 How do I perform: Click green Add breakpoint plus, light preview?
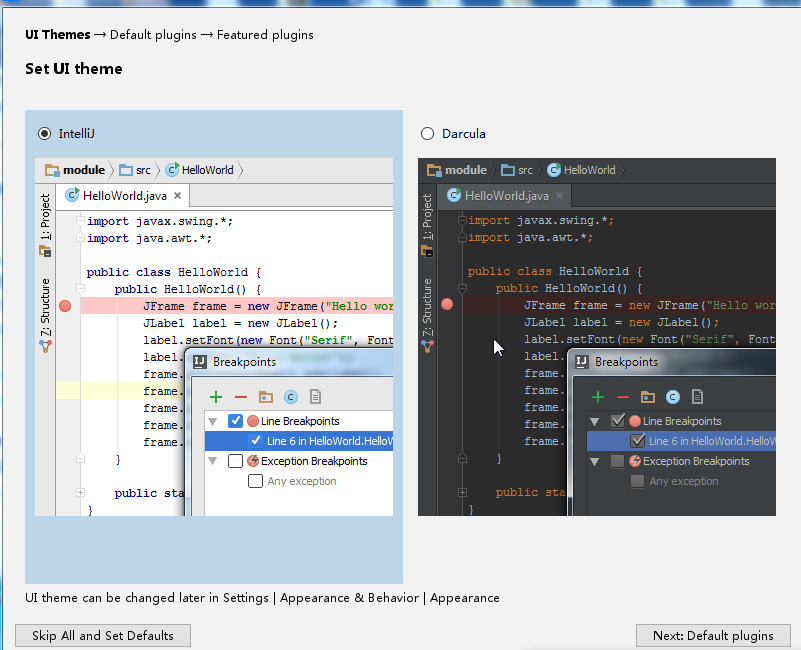coord(216,397)
